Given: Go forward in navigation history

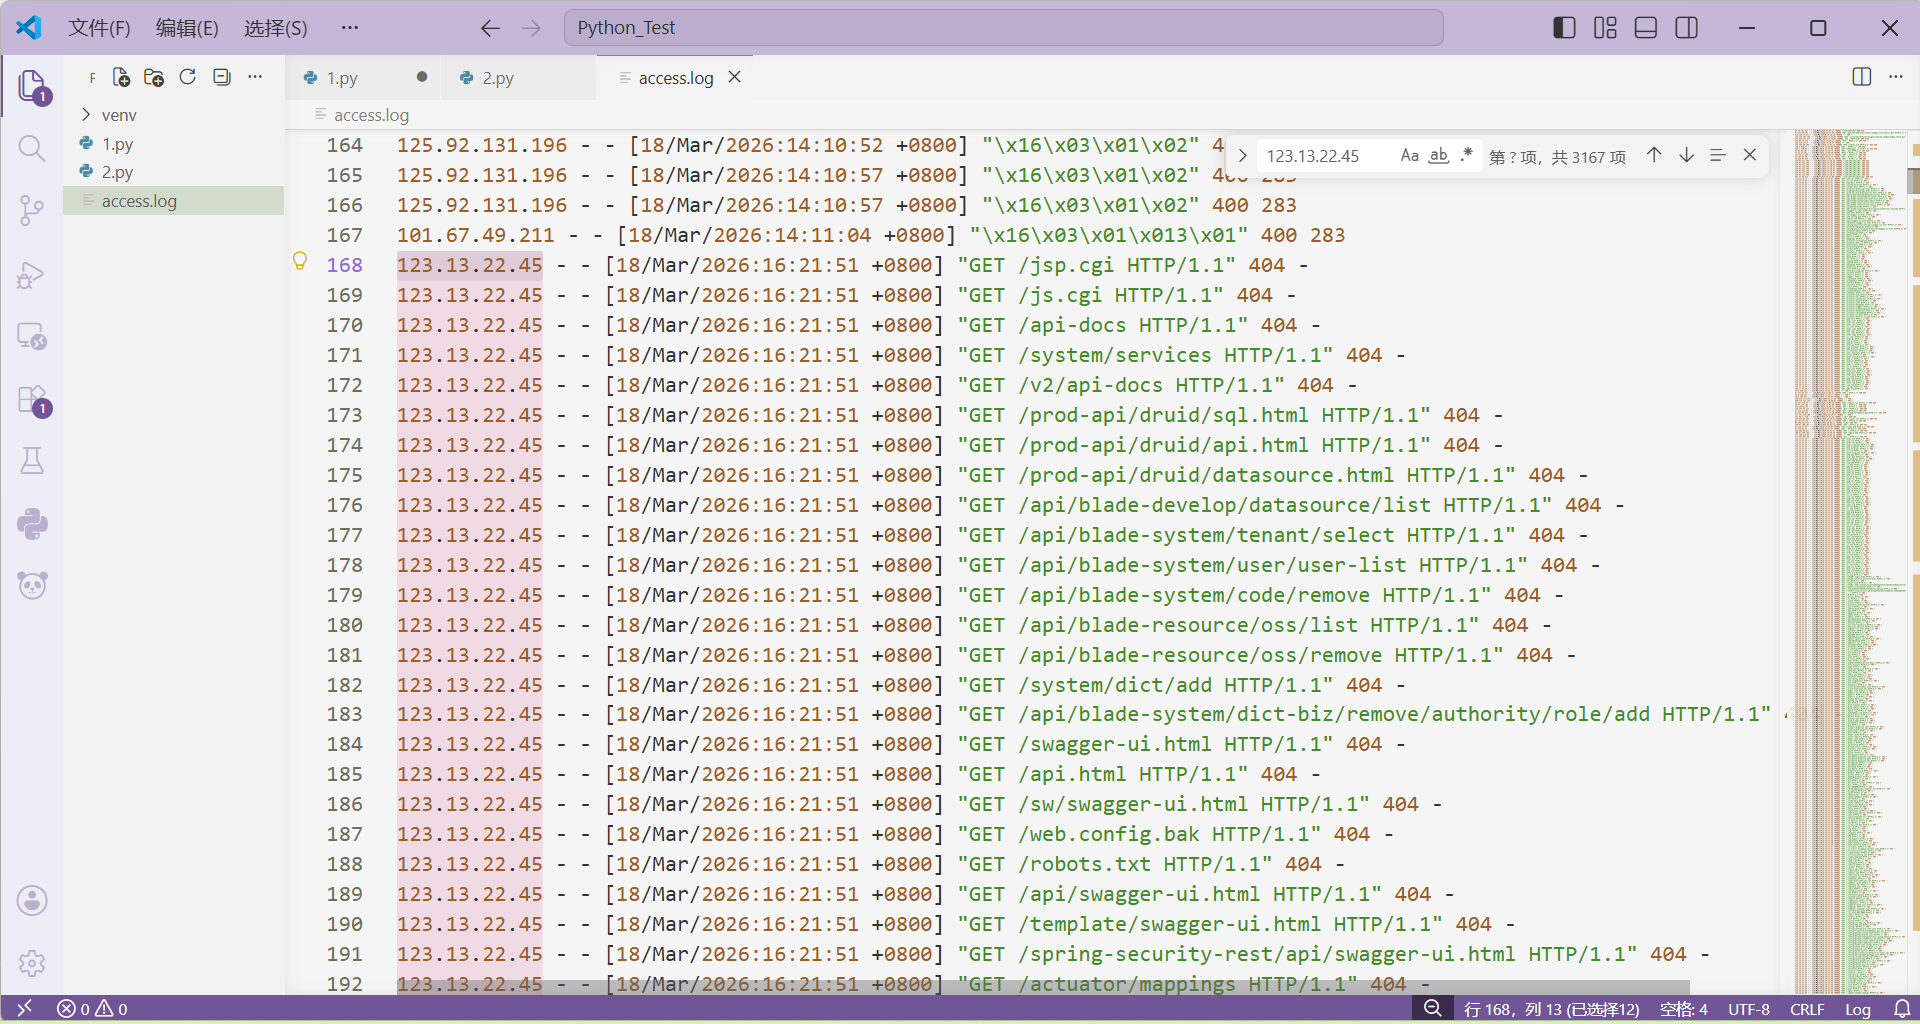Looking at the screenshot, I should [x=531, y=28].
